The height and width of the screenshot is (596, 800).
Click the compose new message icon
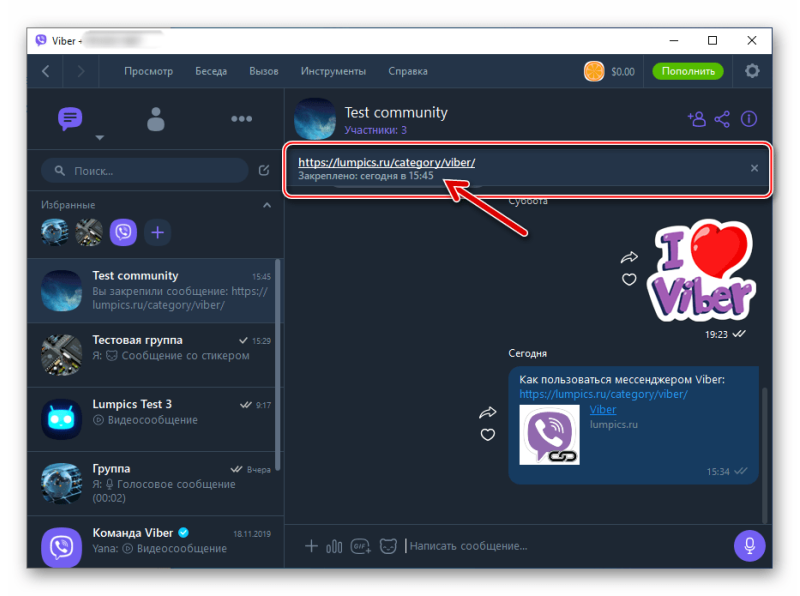[x=264, y=170]
